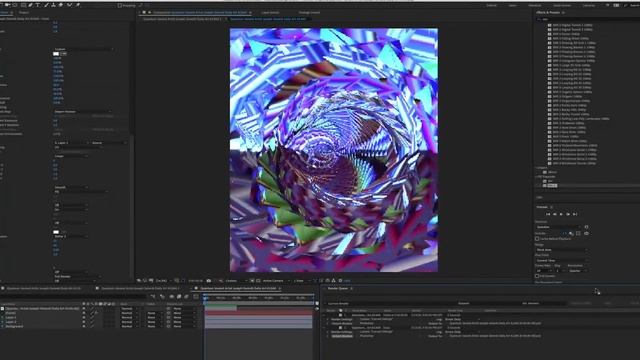Open the Active Camera view dropdown
The width and height of the screenshot is (640, 360).
pyautogui.click(x=275, y=281)
